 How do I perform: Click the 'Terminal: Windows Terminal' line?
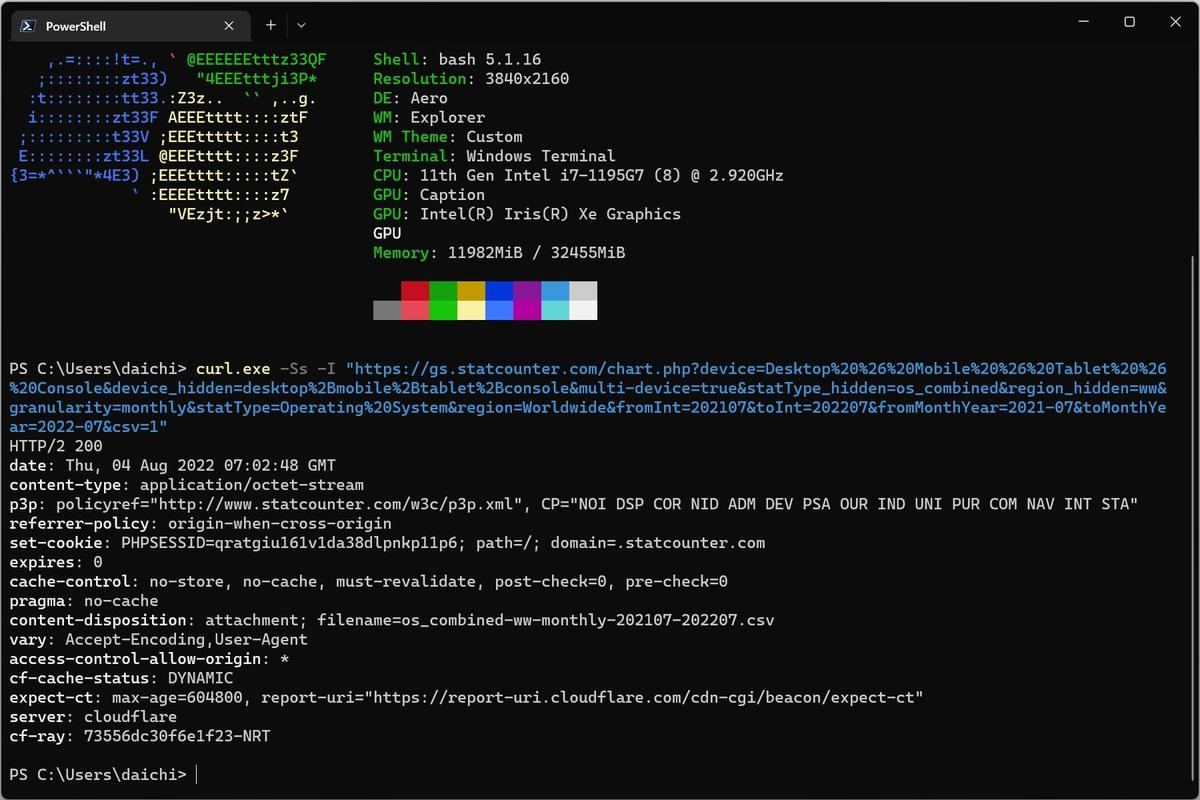494,156
